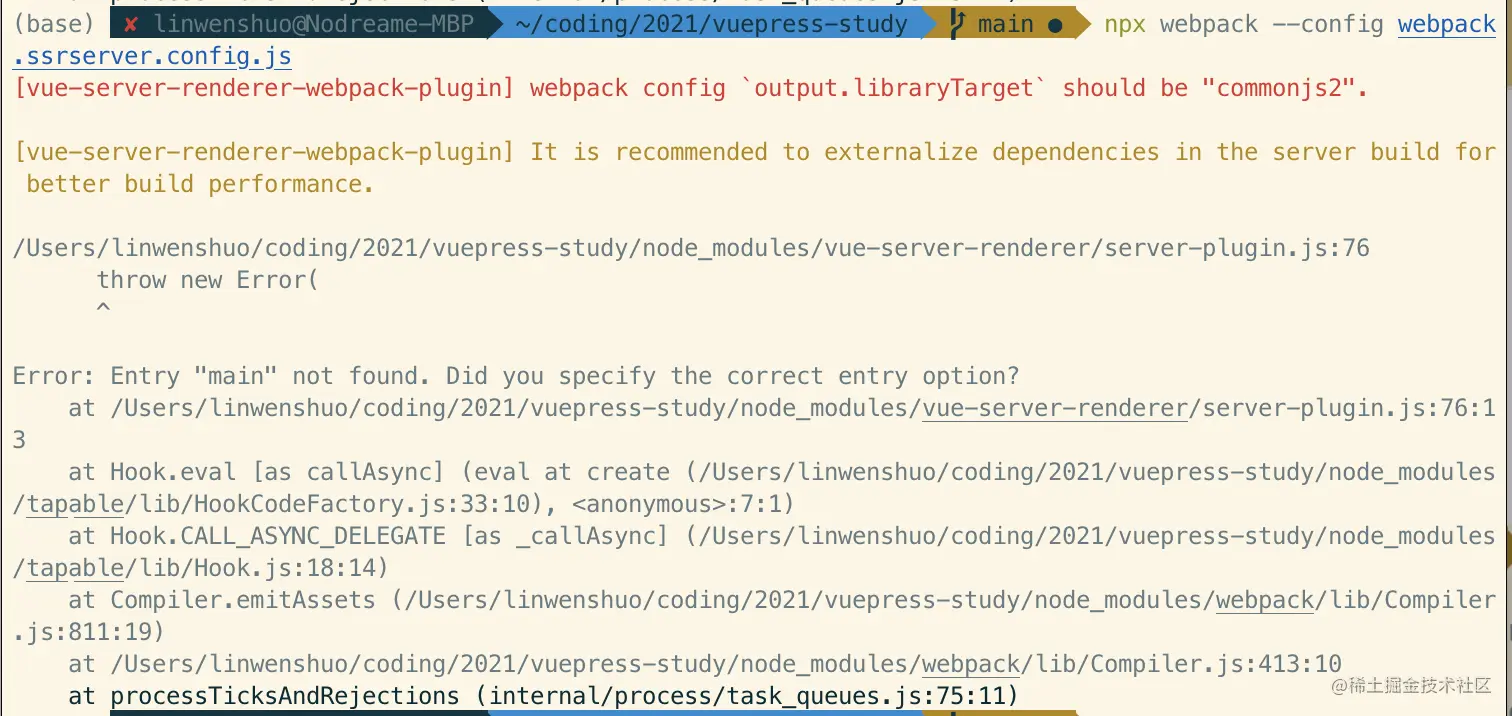This screenshot has height=716, width=1512.
Task: Open underlined "webpack" in Compiler.js:413:10 line
Action: 971,665
